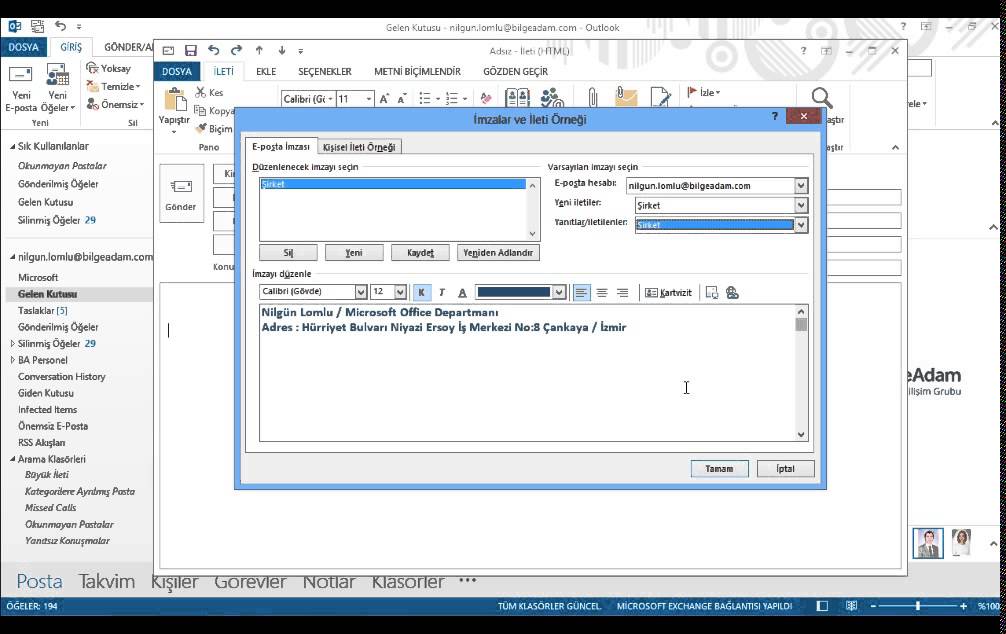Click zoom in plus in status bar

coord(963,606)
